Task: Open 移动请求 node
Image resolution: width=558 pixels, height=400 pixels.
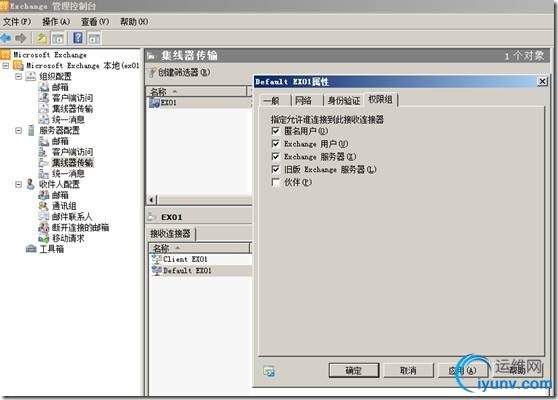Action: (68, 238)
